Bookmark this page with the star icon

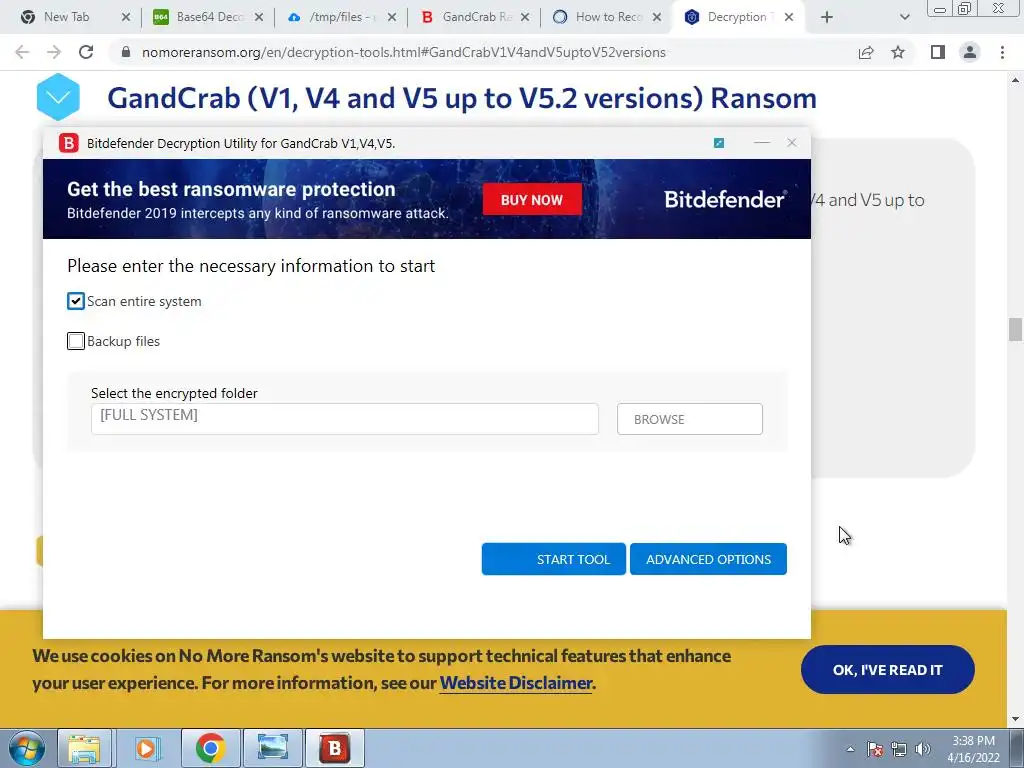898,52
